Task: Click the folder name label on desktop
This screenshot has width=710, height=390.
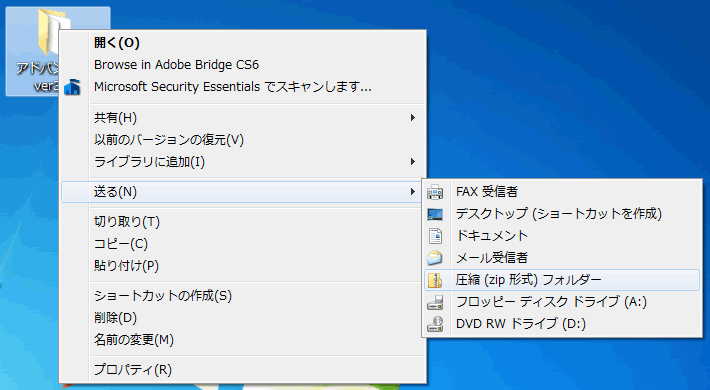Action: click(x=38, y=77)
